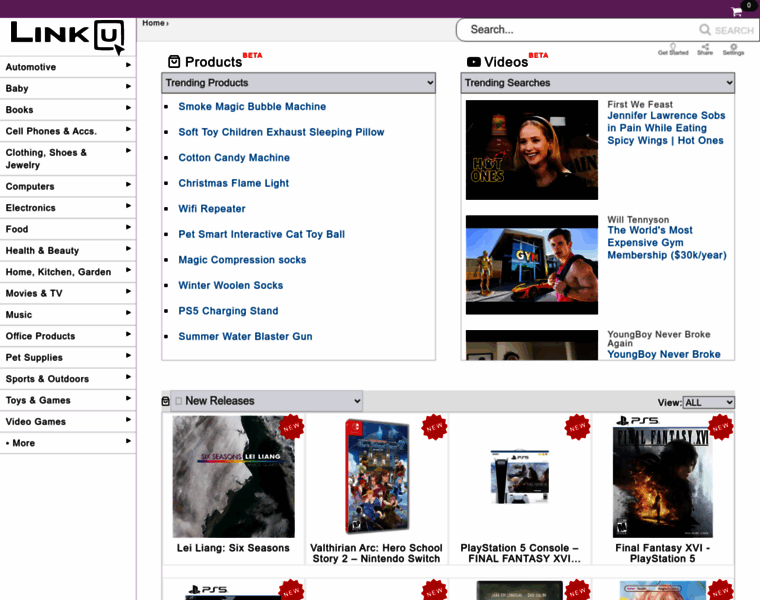Open the Cell Phones & Accs. menu
This screenshot has height=600, width=760.
pos(68,131)
